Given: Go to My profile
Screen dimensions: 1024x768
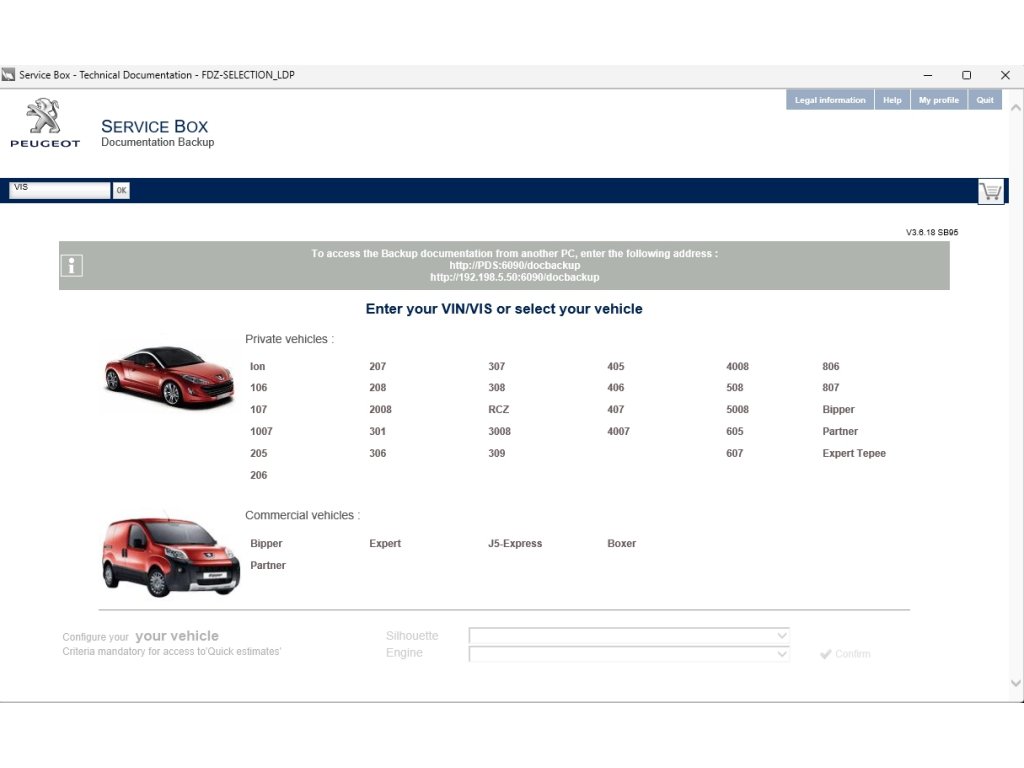Looking at the screenshot, I should 938,100.
